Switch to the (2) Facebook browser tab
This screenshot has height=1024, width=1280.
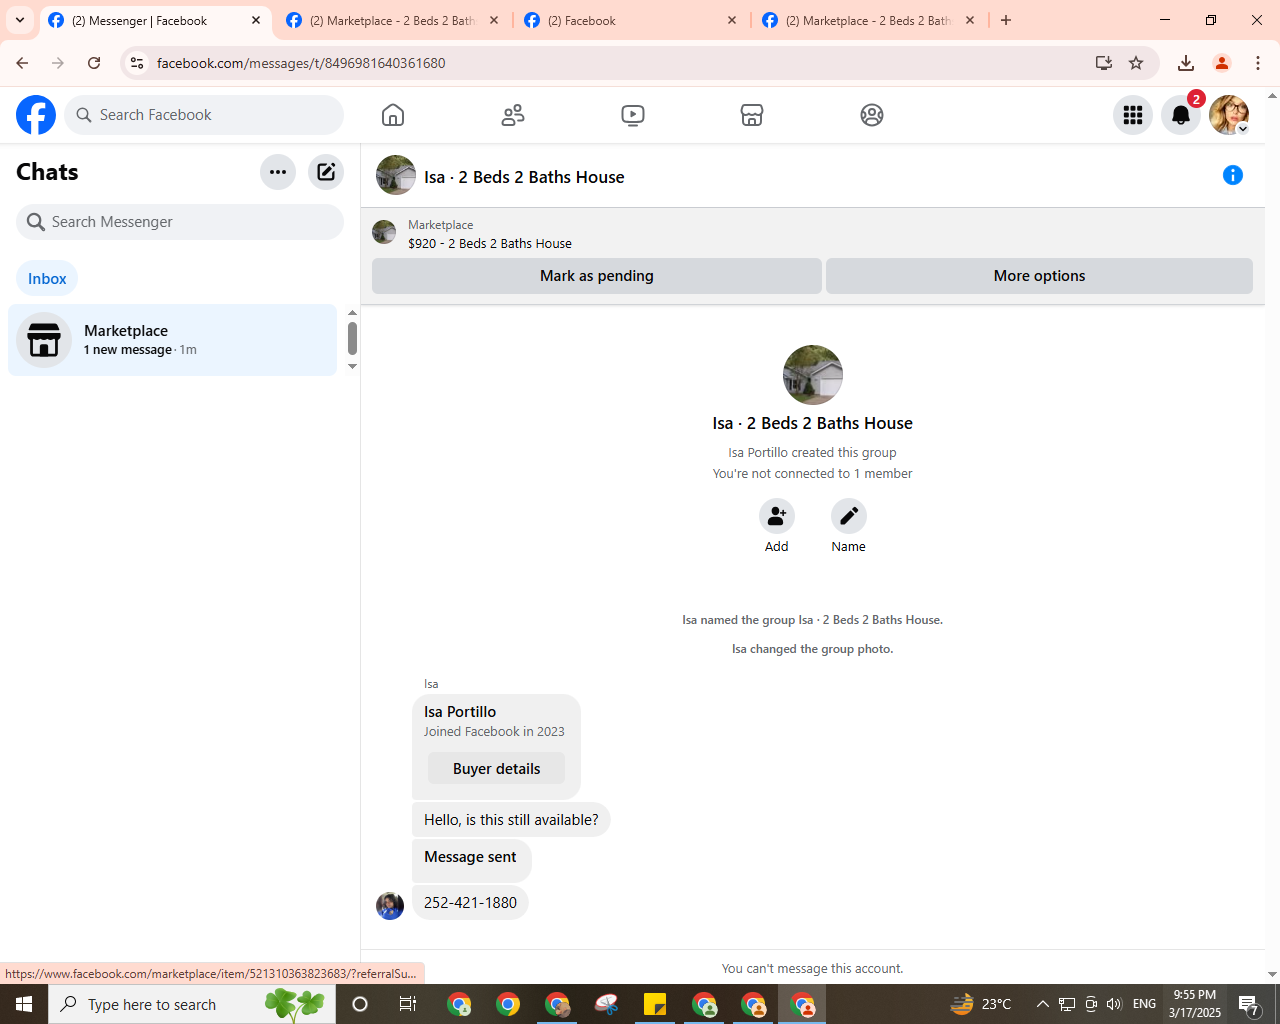point(632,20)
